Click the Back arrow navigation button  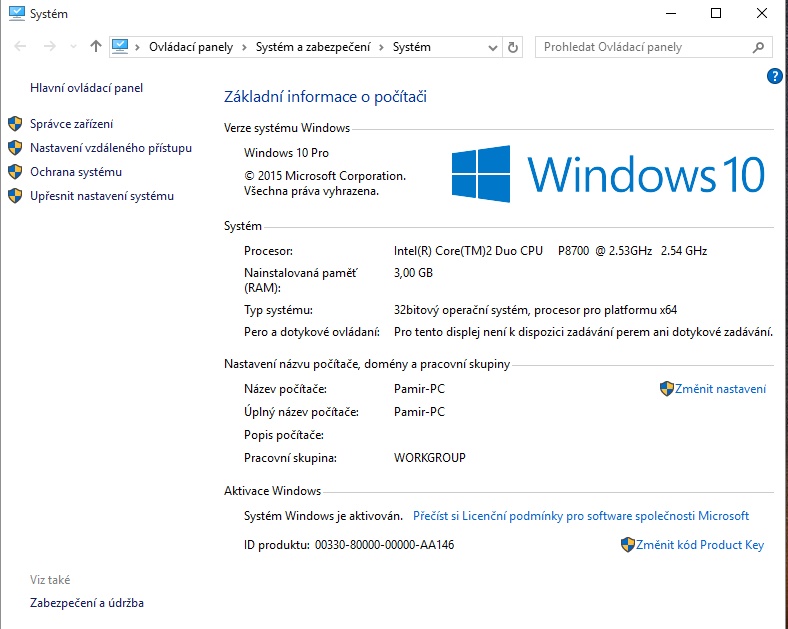21,47
